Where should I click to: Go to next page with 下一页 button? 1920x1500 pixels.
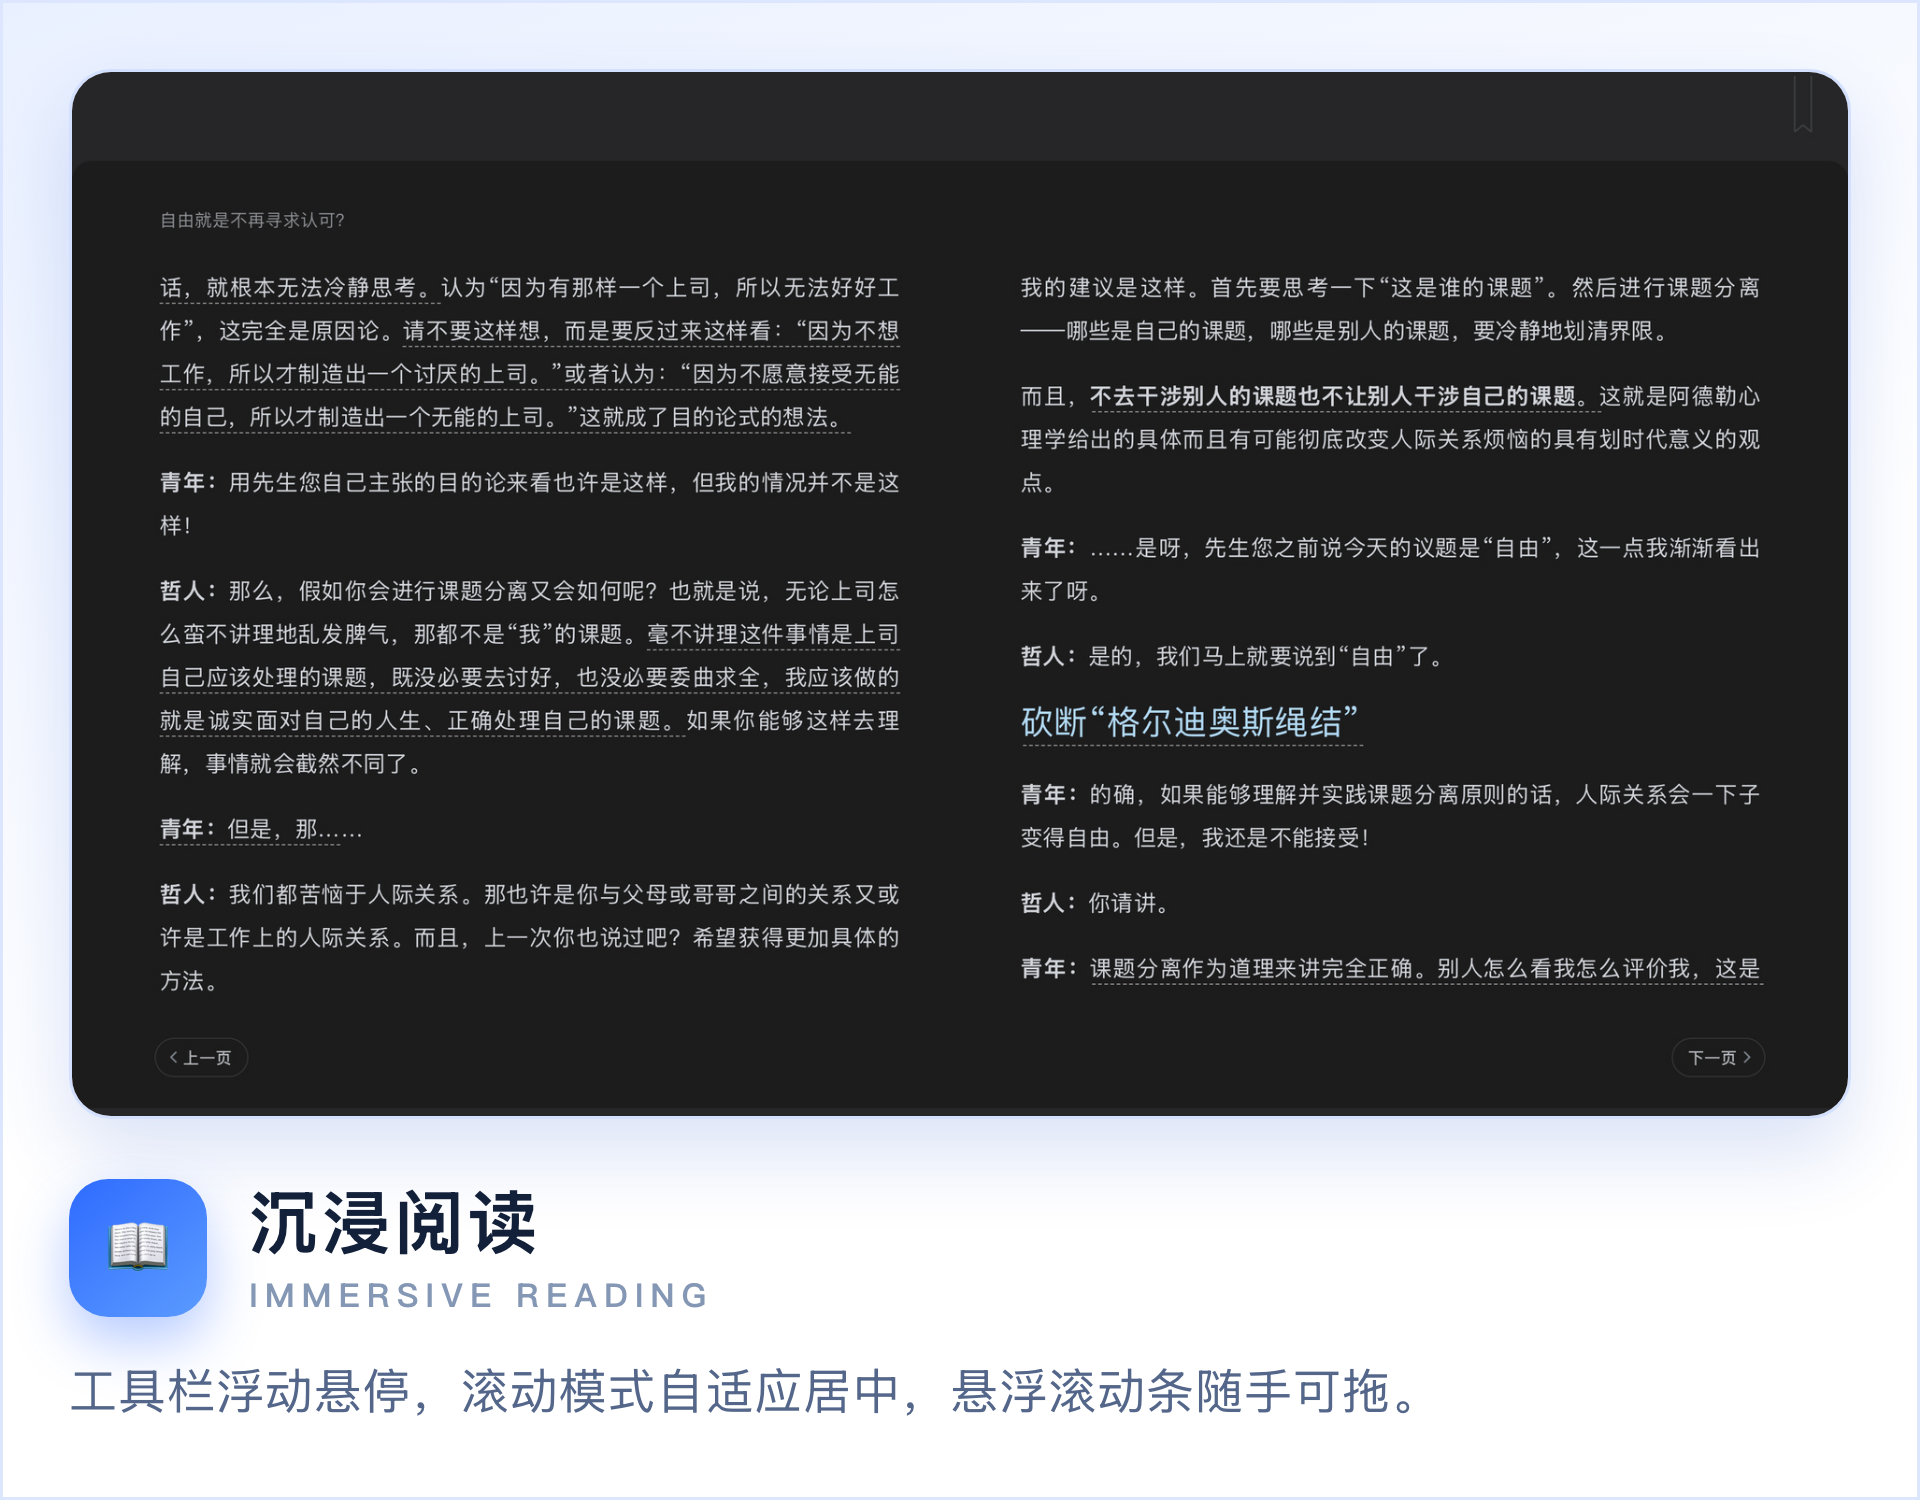pyautogui.click(x=1718, y=1057)
